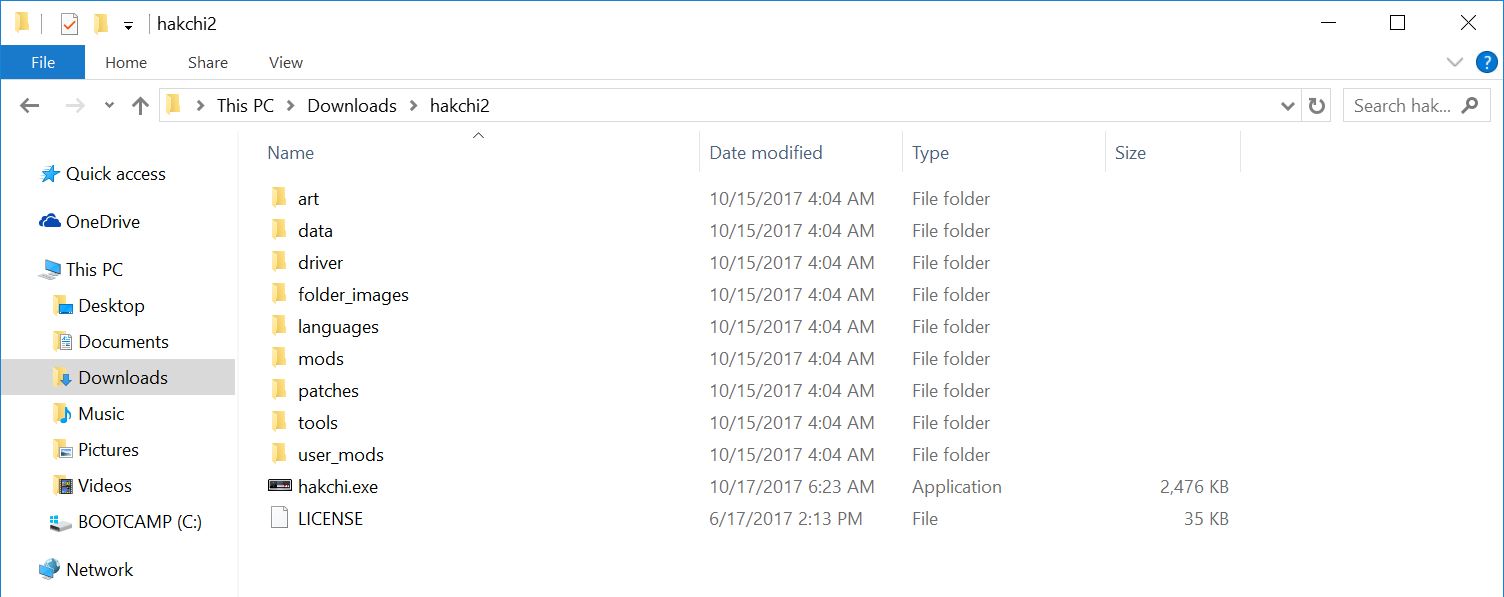Click Downloads in the address breadcrumb
This screenshot has width=1504, height=597.
352,105
